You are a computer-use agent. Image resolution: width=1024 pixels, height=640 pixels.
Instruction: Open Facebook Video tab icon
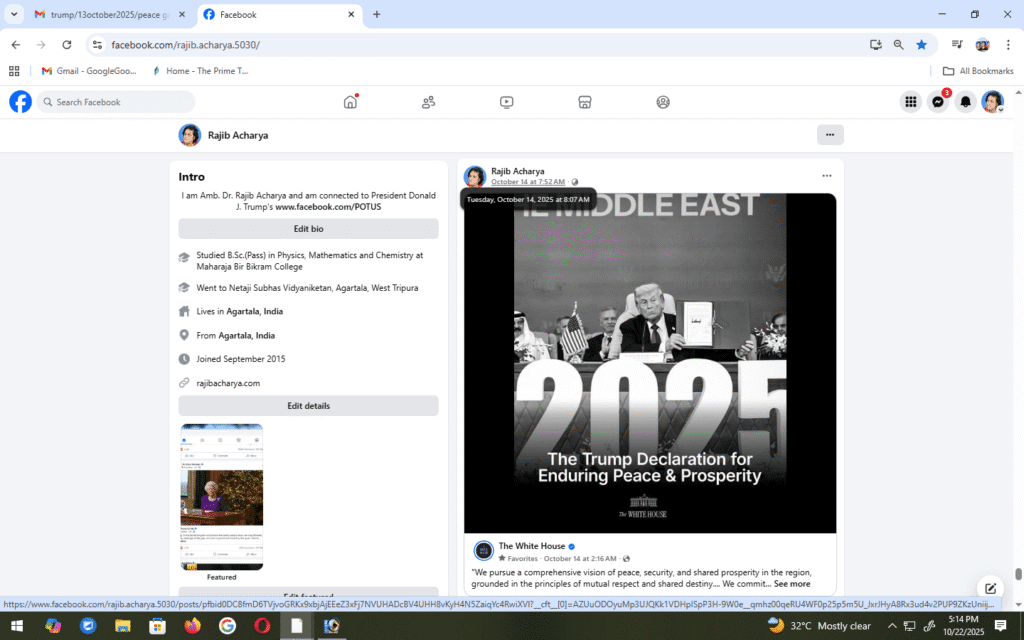[x=507, y=102]
